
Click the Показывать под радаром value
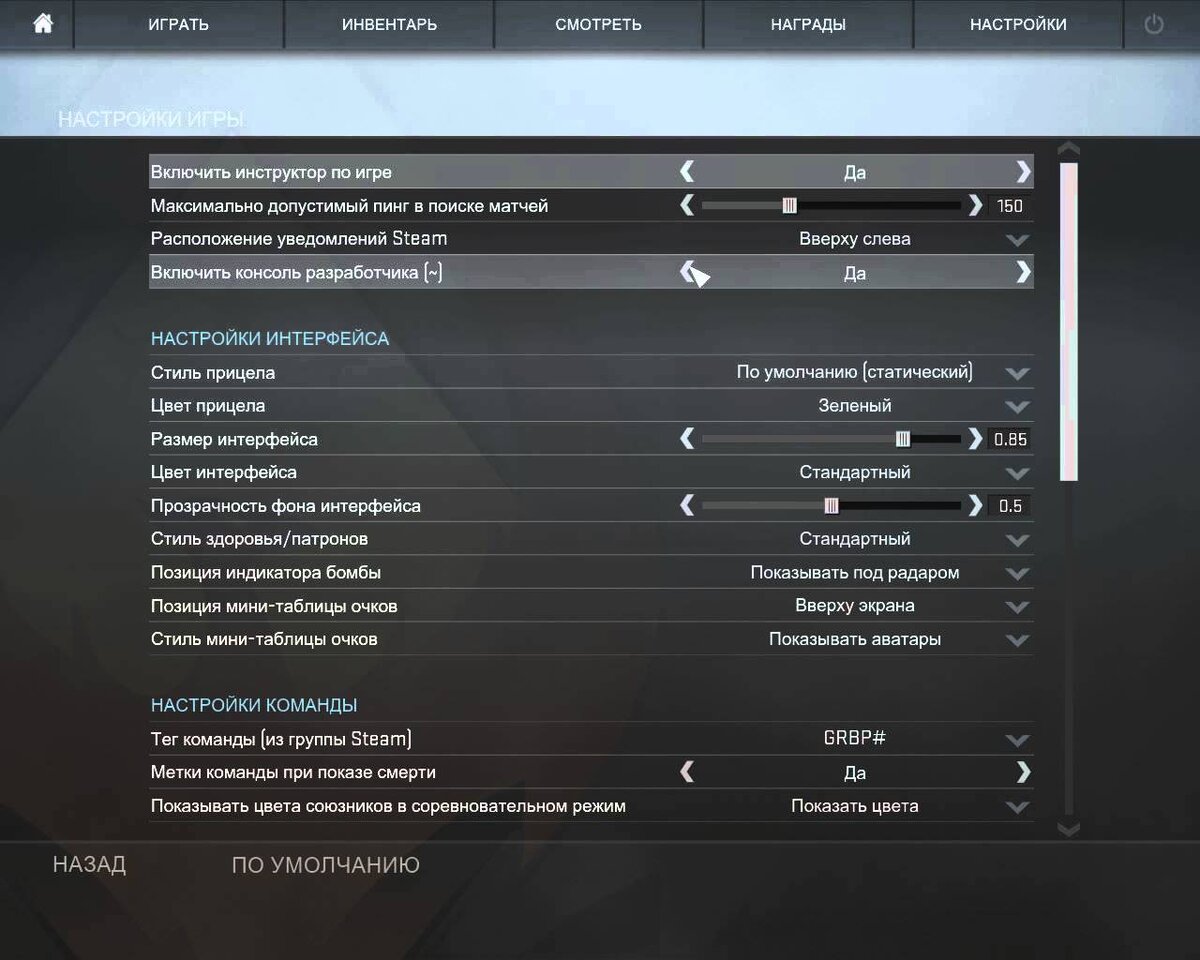pos(855,572)
